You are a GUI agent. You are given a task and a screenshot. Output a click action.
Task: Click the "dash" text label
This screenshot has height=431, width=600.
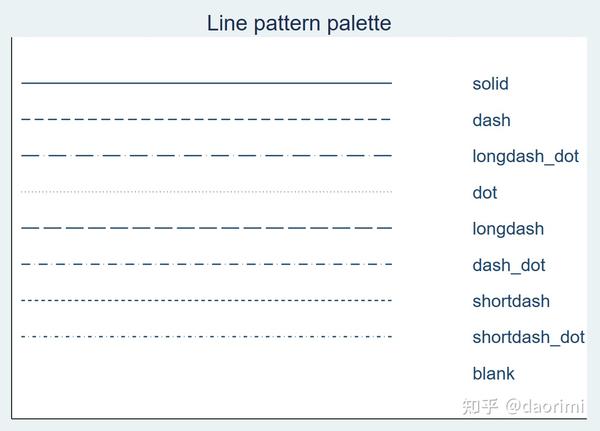click(x=491, y=120)
